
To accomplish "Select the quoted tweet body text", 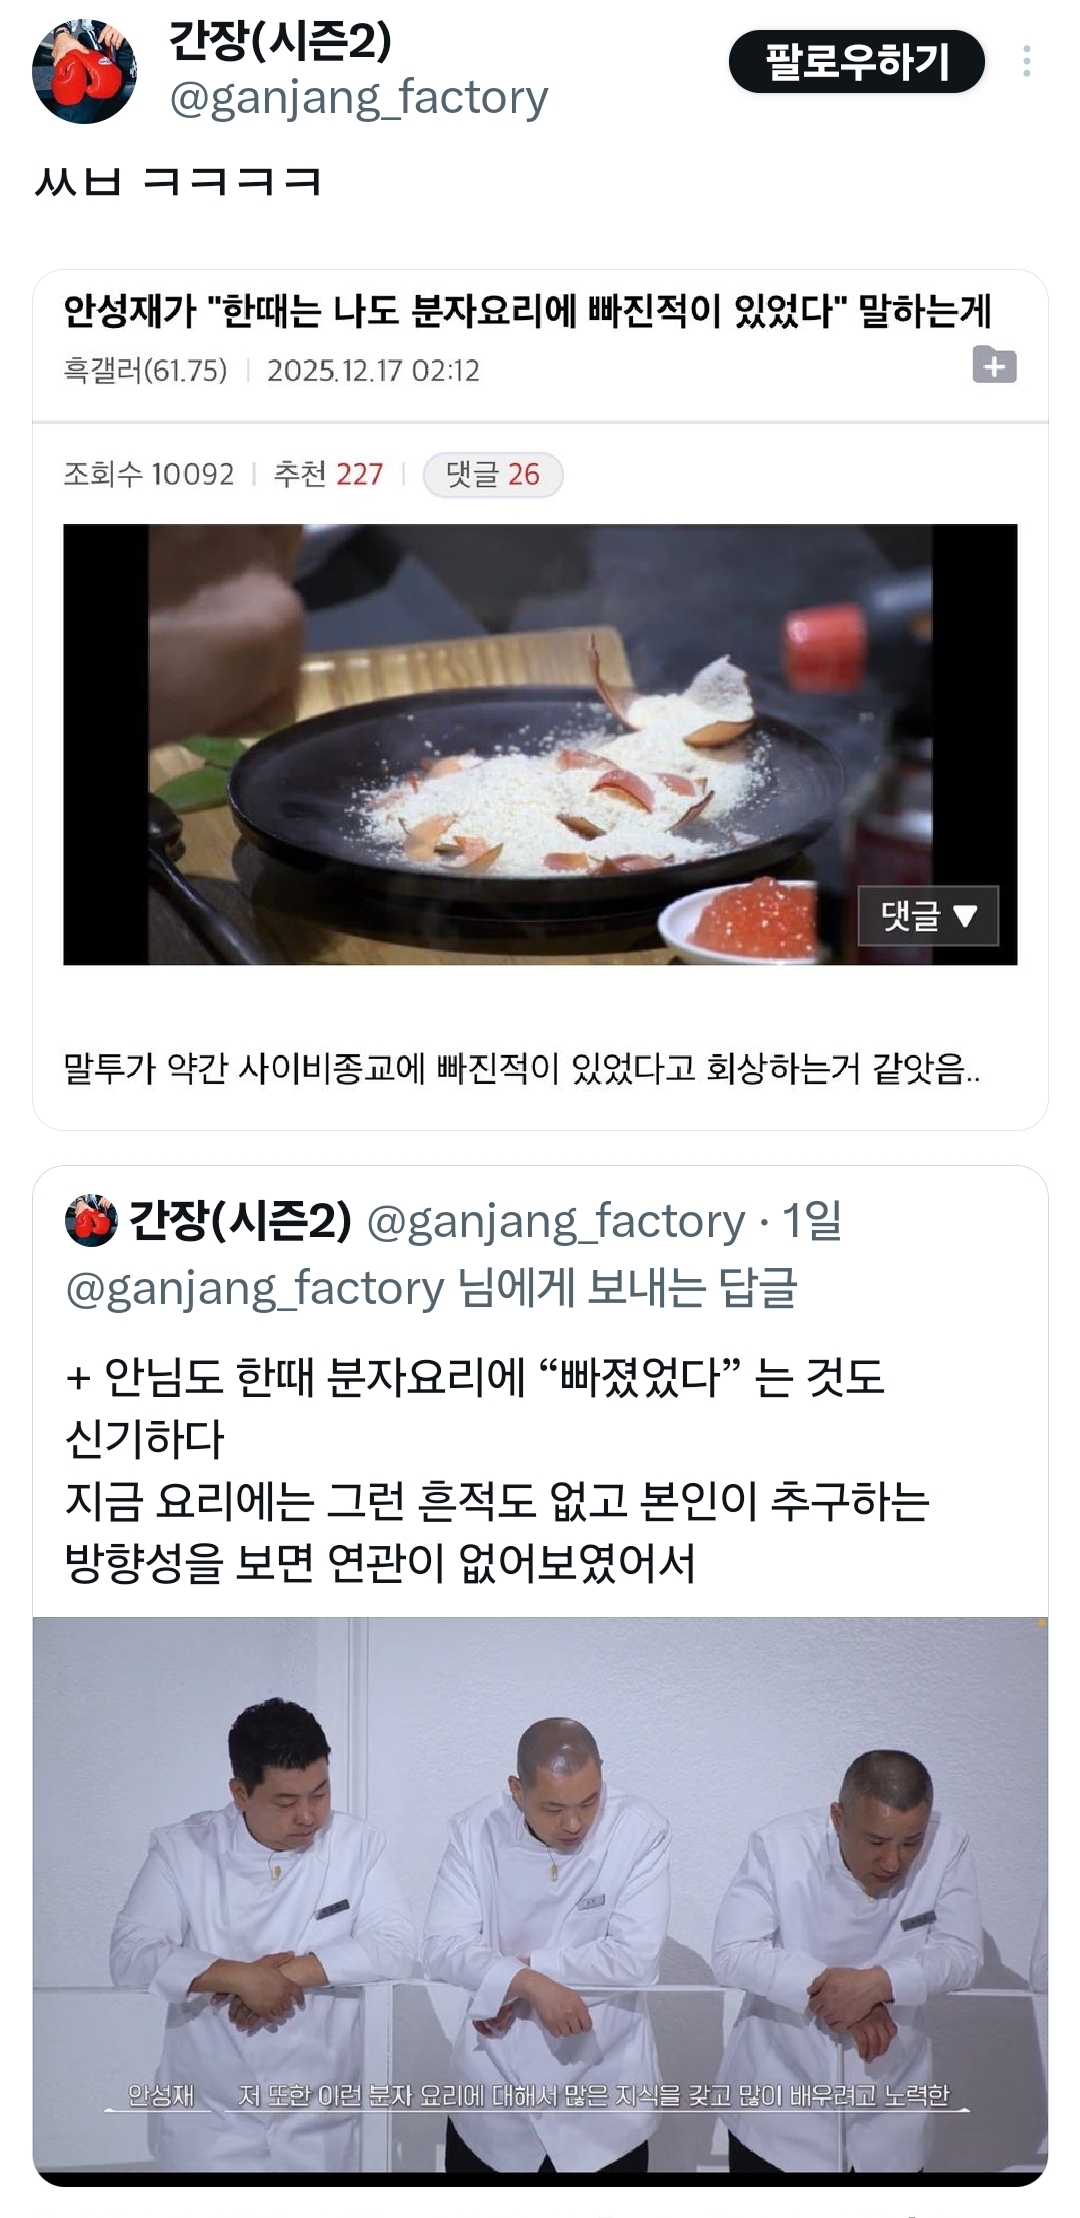I will pos(497,1470).
